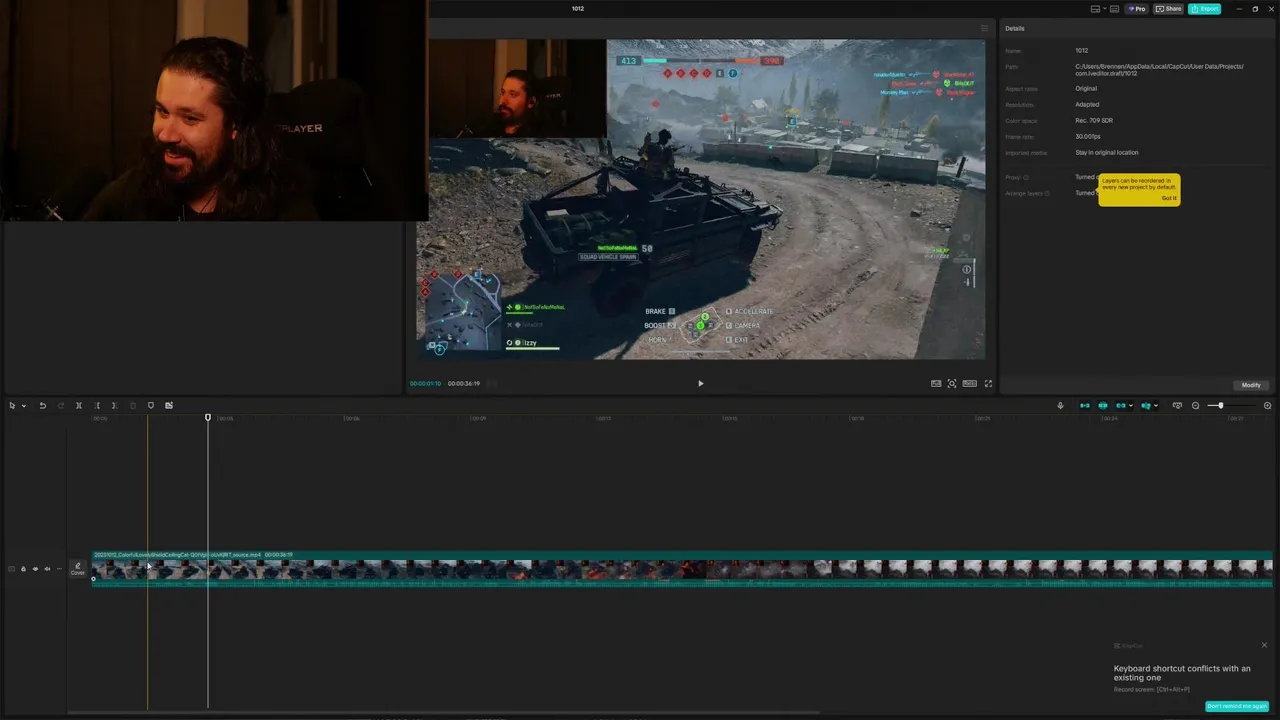Click the 30.00fps frame rate value
The width and height of the screenshot is (1280, 720).
coord(1088,136)
